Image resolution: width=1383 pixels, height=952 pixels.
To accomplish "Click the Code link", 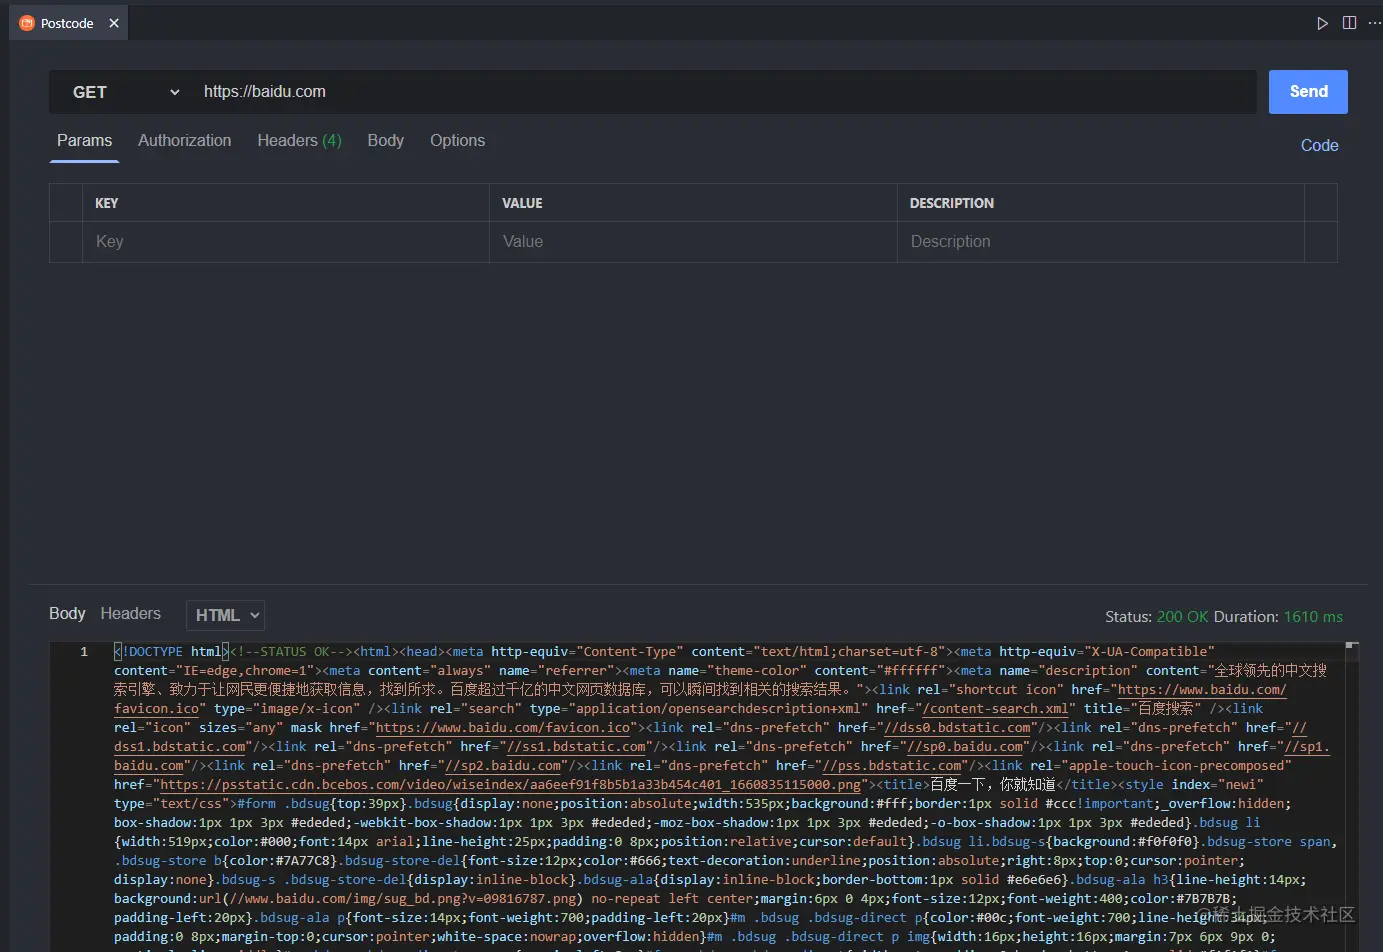I will click(x=1319, y=146).
